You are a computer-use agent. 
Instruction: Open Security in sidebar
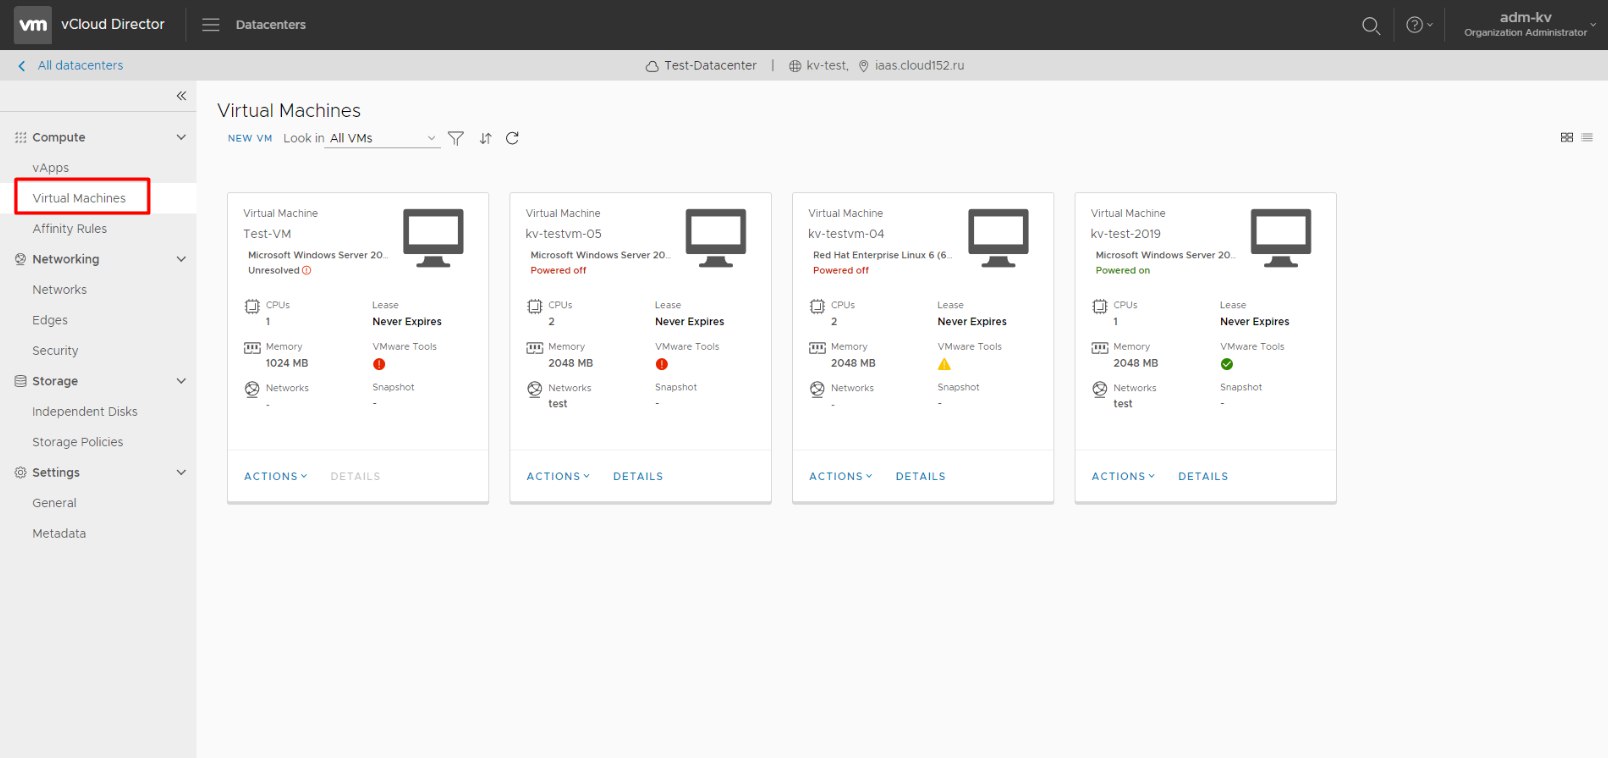[x=55, y=351]
